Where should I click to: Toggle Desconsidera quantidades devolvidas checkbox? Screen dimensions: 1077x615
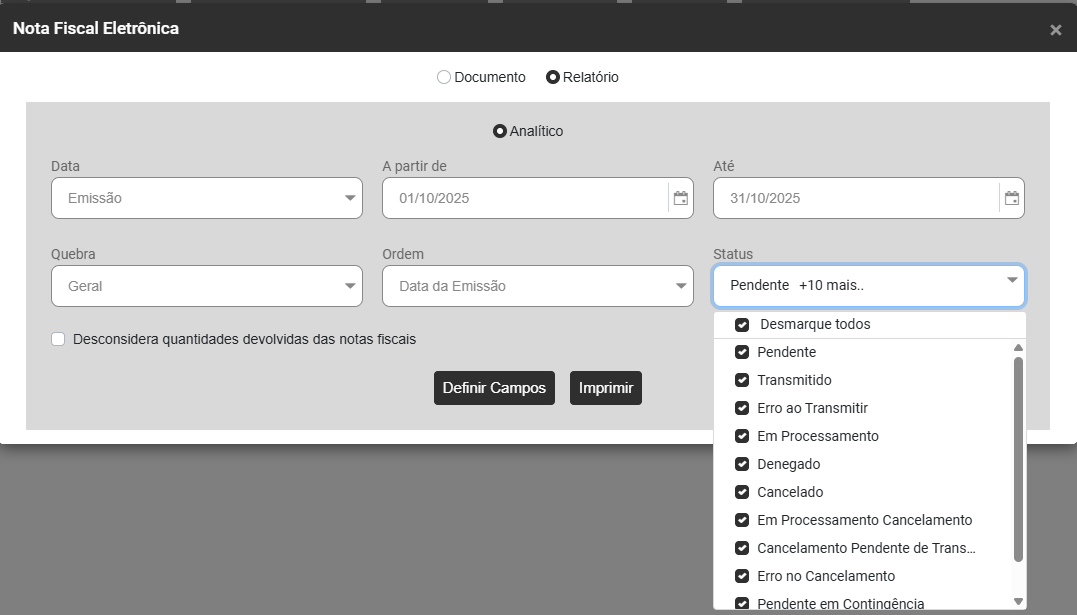coord(58,339)
